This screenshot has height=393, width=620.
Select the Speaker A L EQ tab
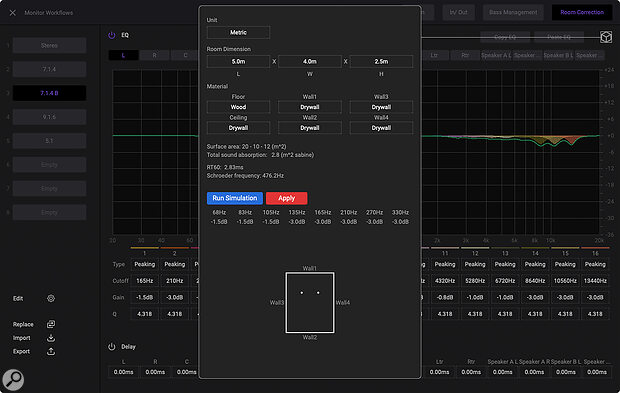[x=496, y=55]
